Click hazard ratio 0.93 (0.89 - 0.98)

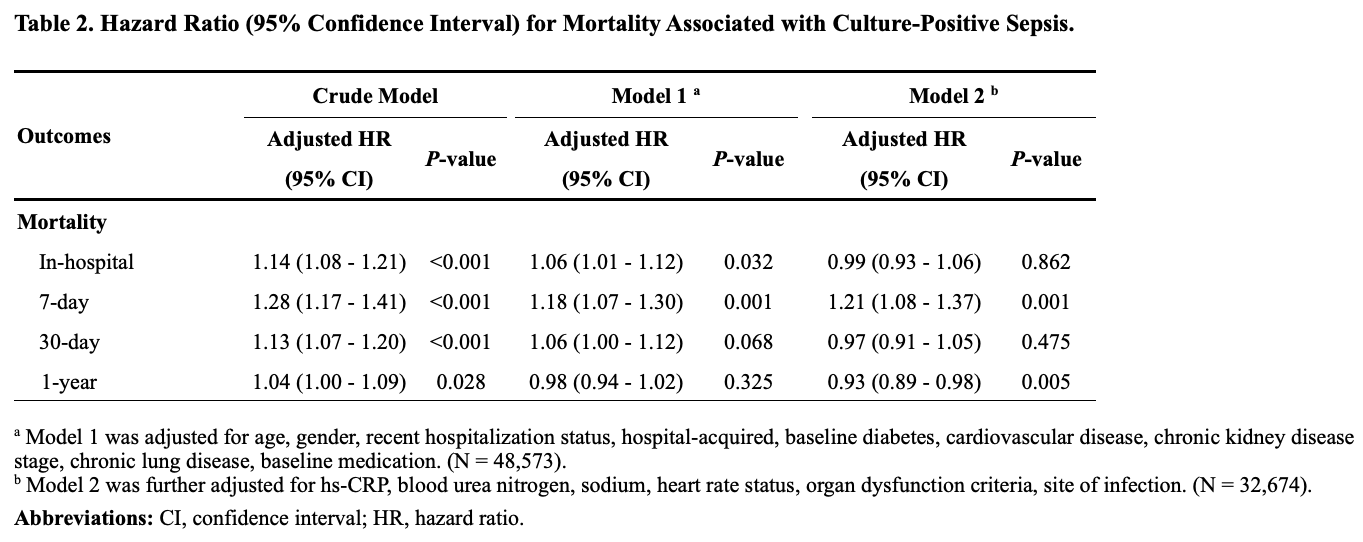(904, 382)
